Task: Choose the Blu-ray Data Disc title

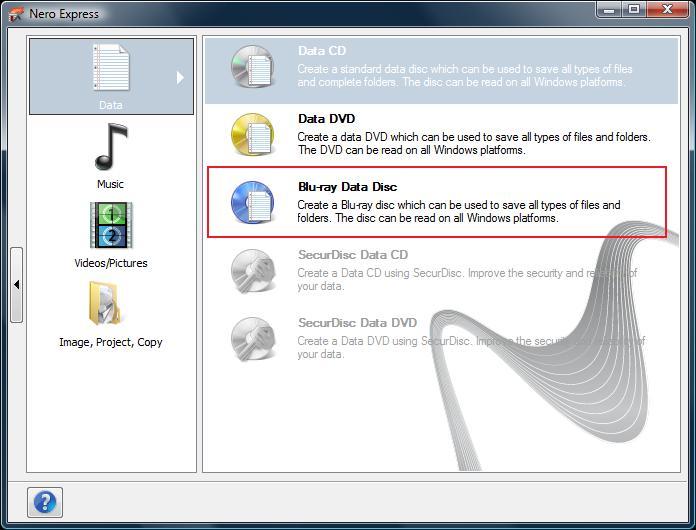Action: point(348,186)
